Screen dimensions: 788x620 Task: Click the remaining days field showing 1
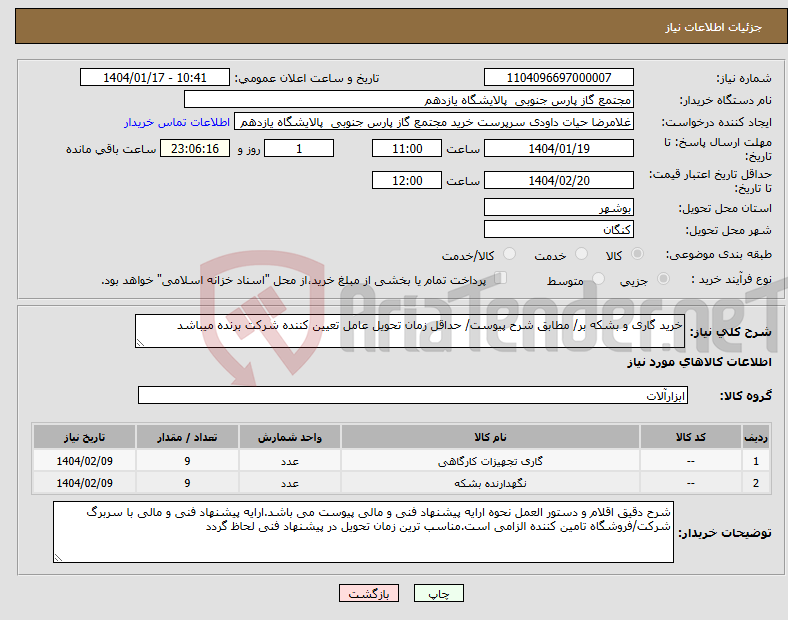(x=299, y=148)
